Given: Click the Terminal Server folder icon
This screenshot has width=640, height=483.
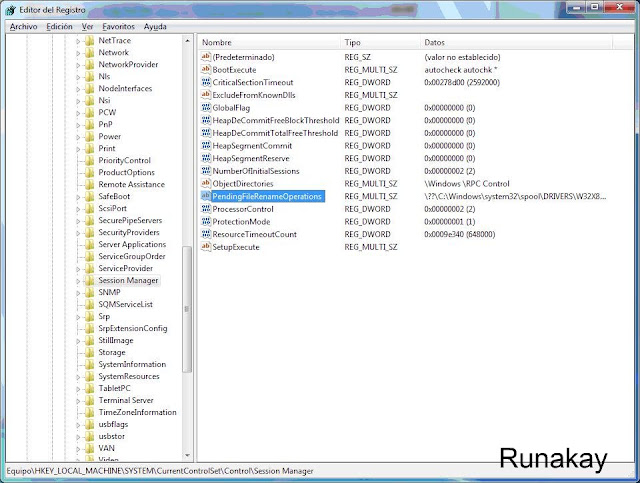Looking at the screenshot, I should pos(89,400).
